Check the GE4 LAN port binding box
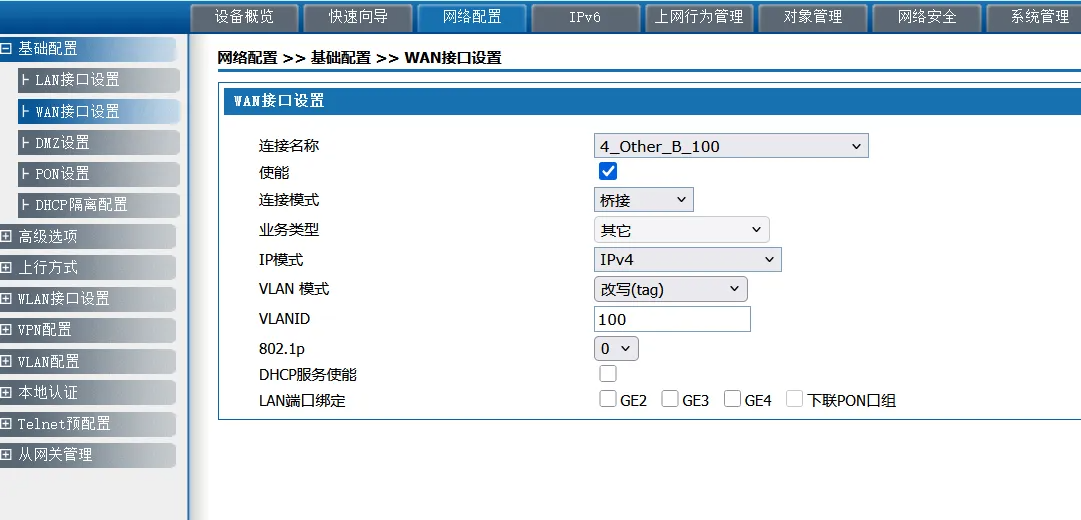The height and width of the screenshot is (520, 1081). click(732, 399)
